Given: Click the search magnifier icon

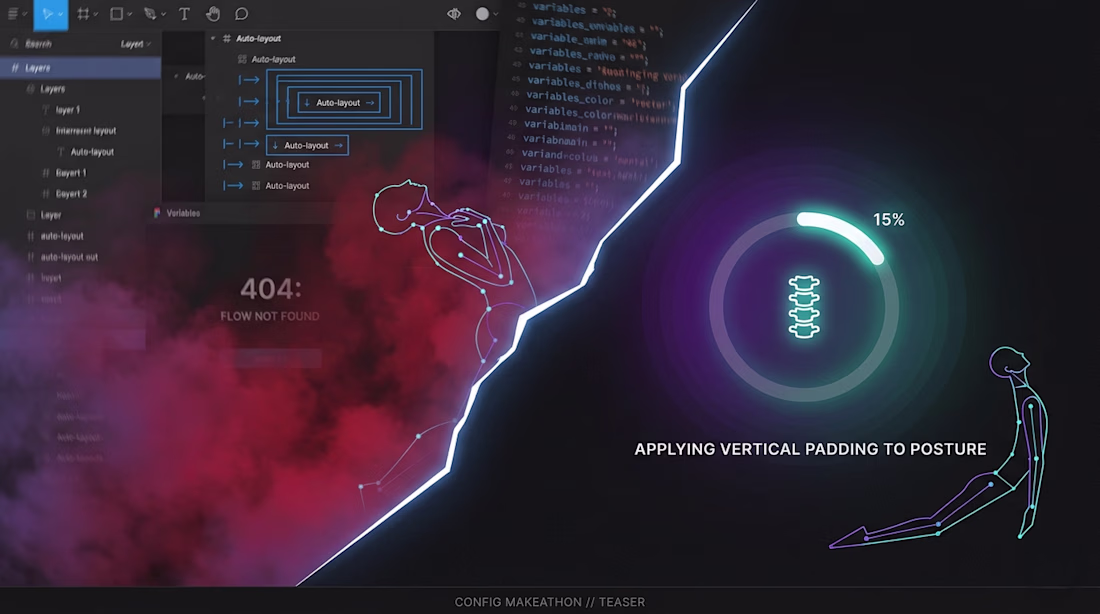Looking at the screenshot, I should pyautogui.click(x=14, y=44).
